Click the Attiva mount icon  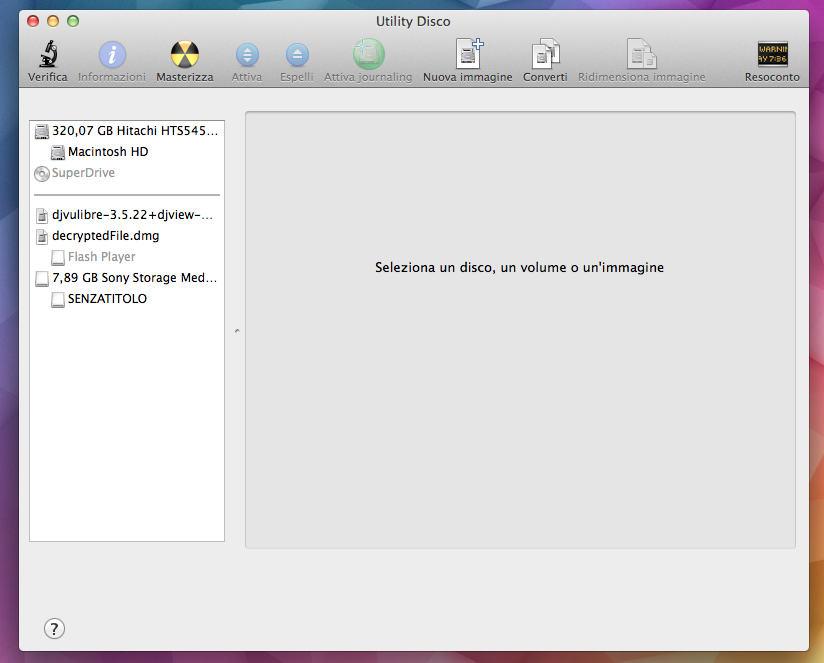[247, 55]
